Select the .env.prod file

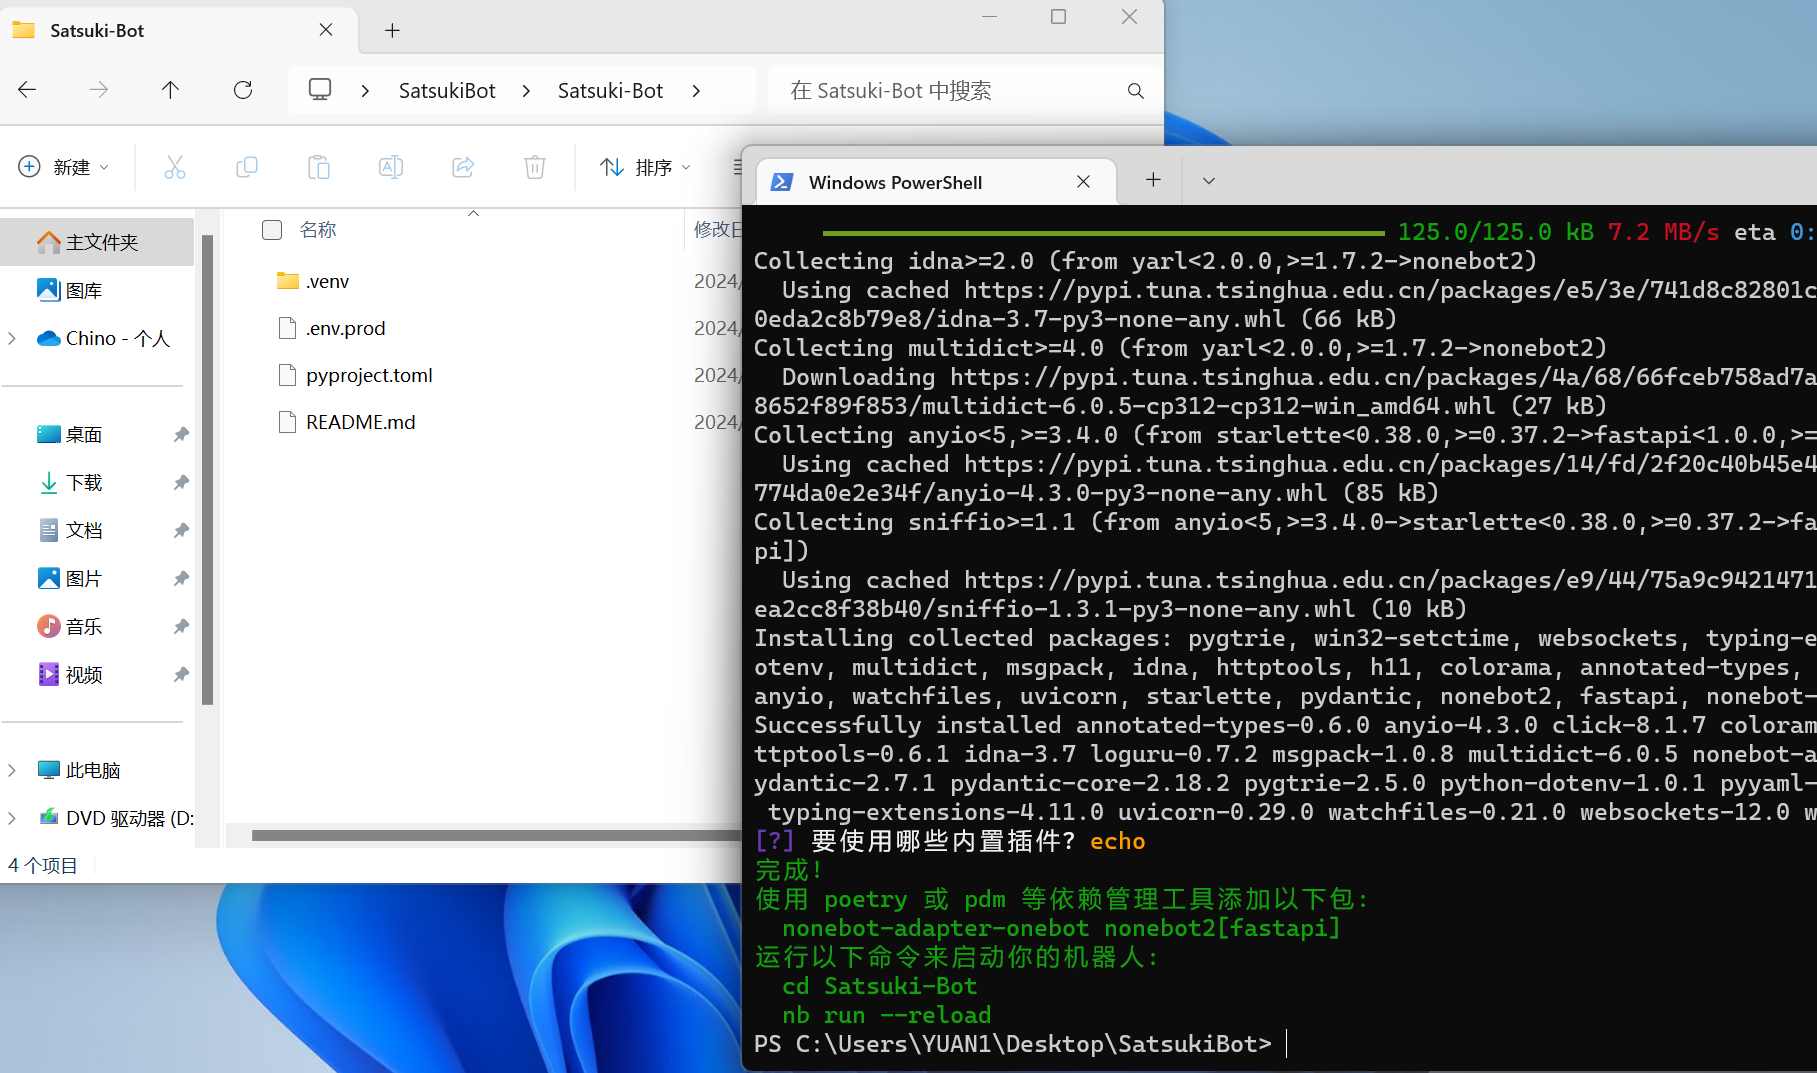pos(345,328)
